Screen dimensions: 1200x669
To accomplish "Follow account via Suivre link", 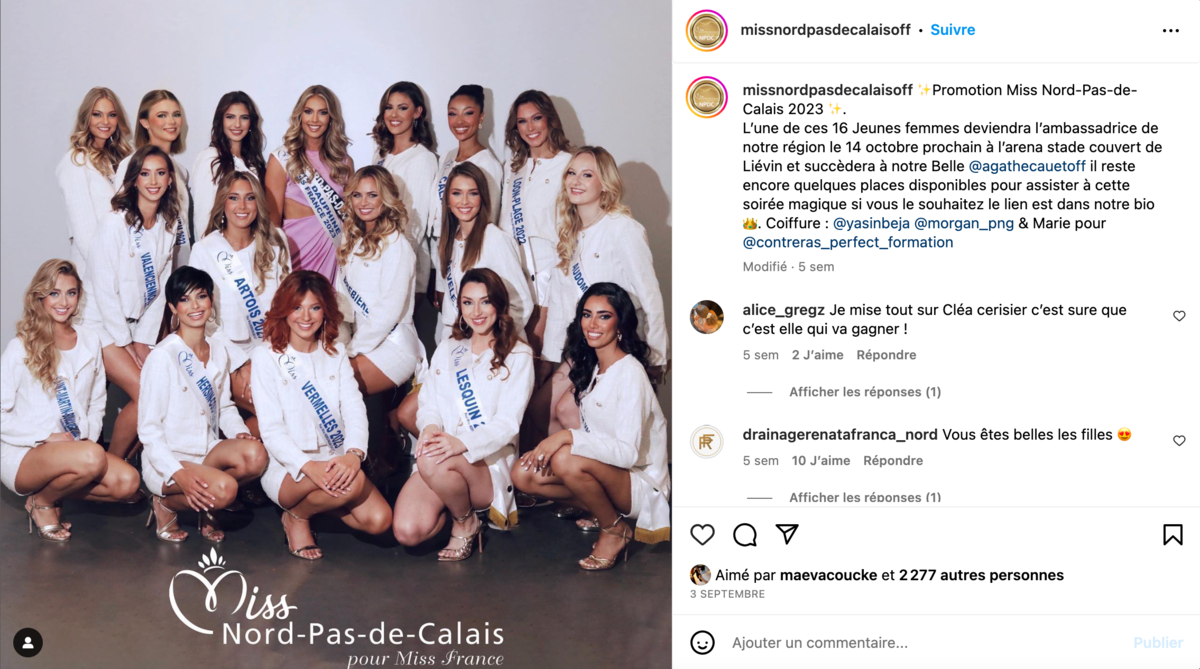I will (953, 30).
